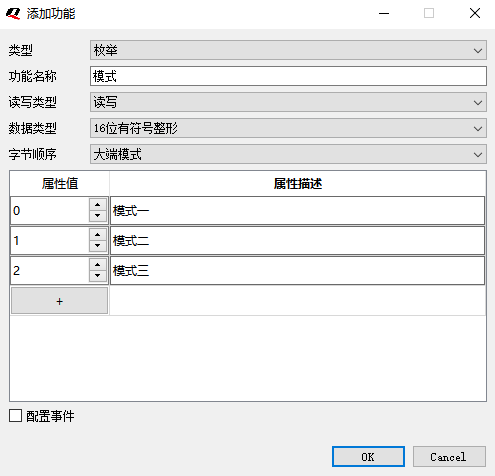
Task: Edit the 模式三 description field
Action: tap(297, 270)
